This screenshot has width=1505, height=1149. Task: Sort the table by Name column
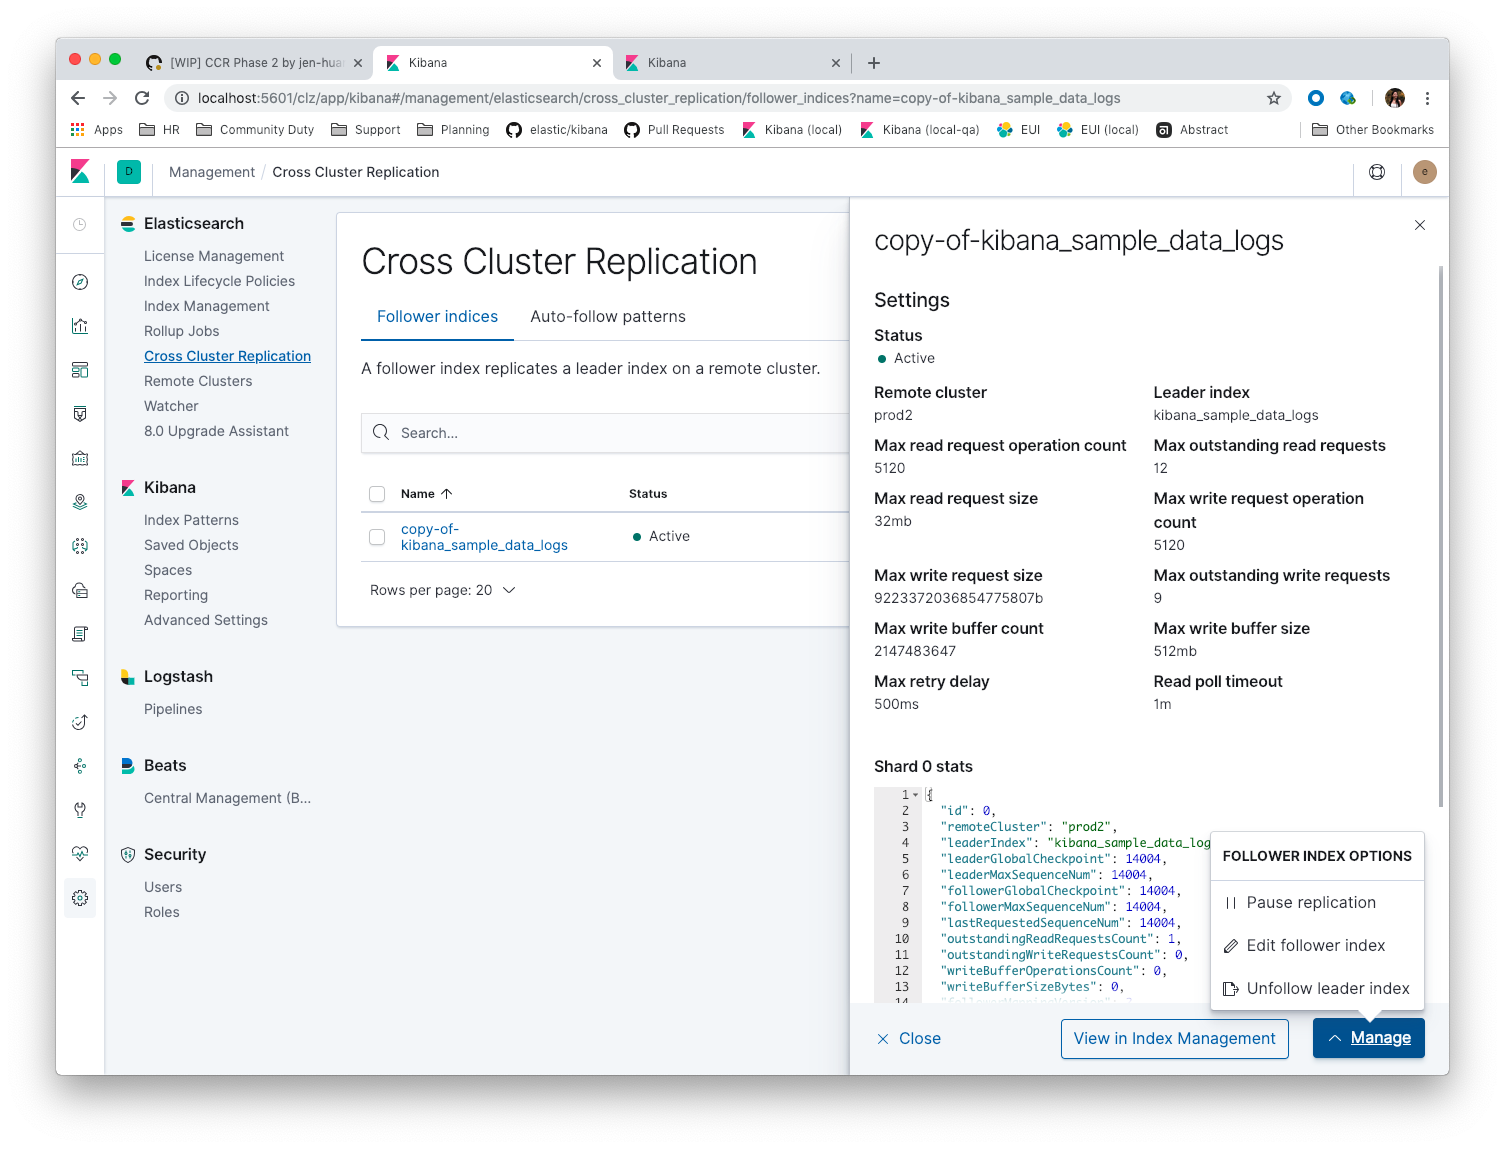[x=426, y=494]
